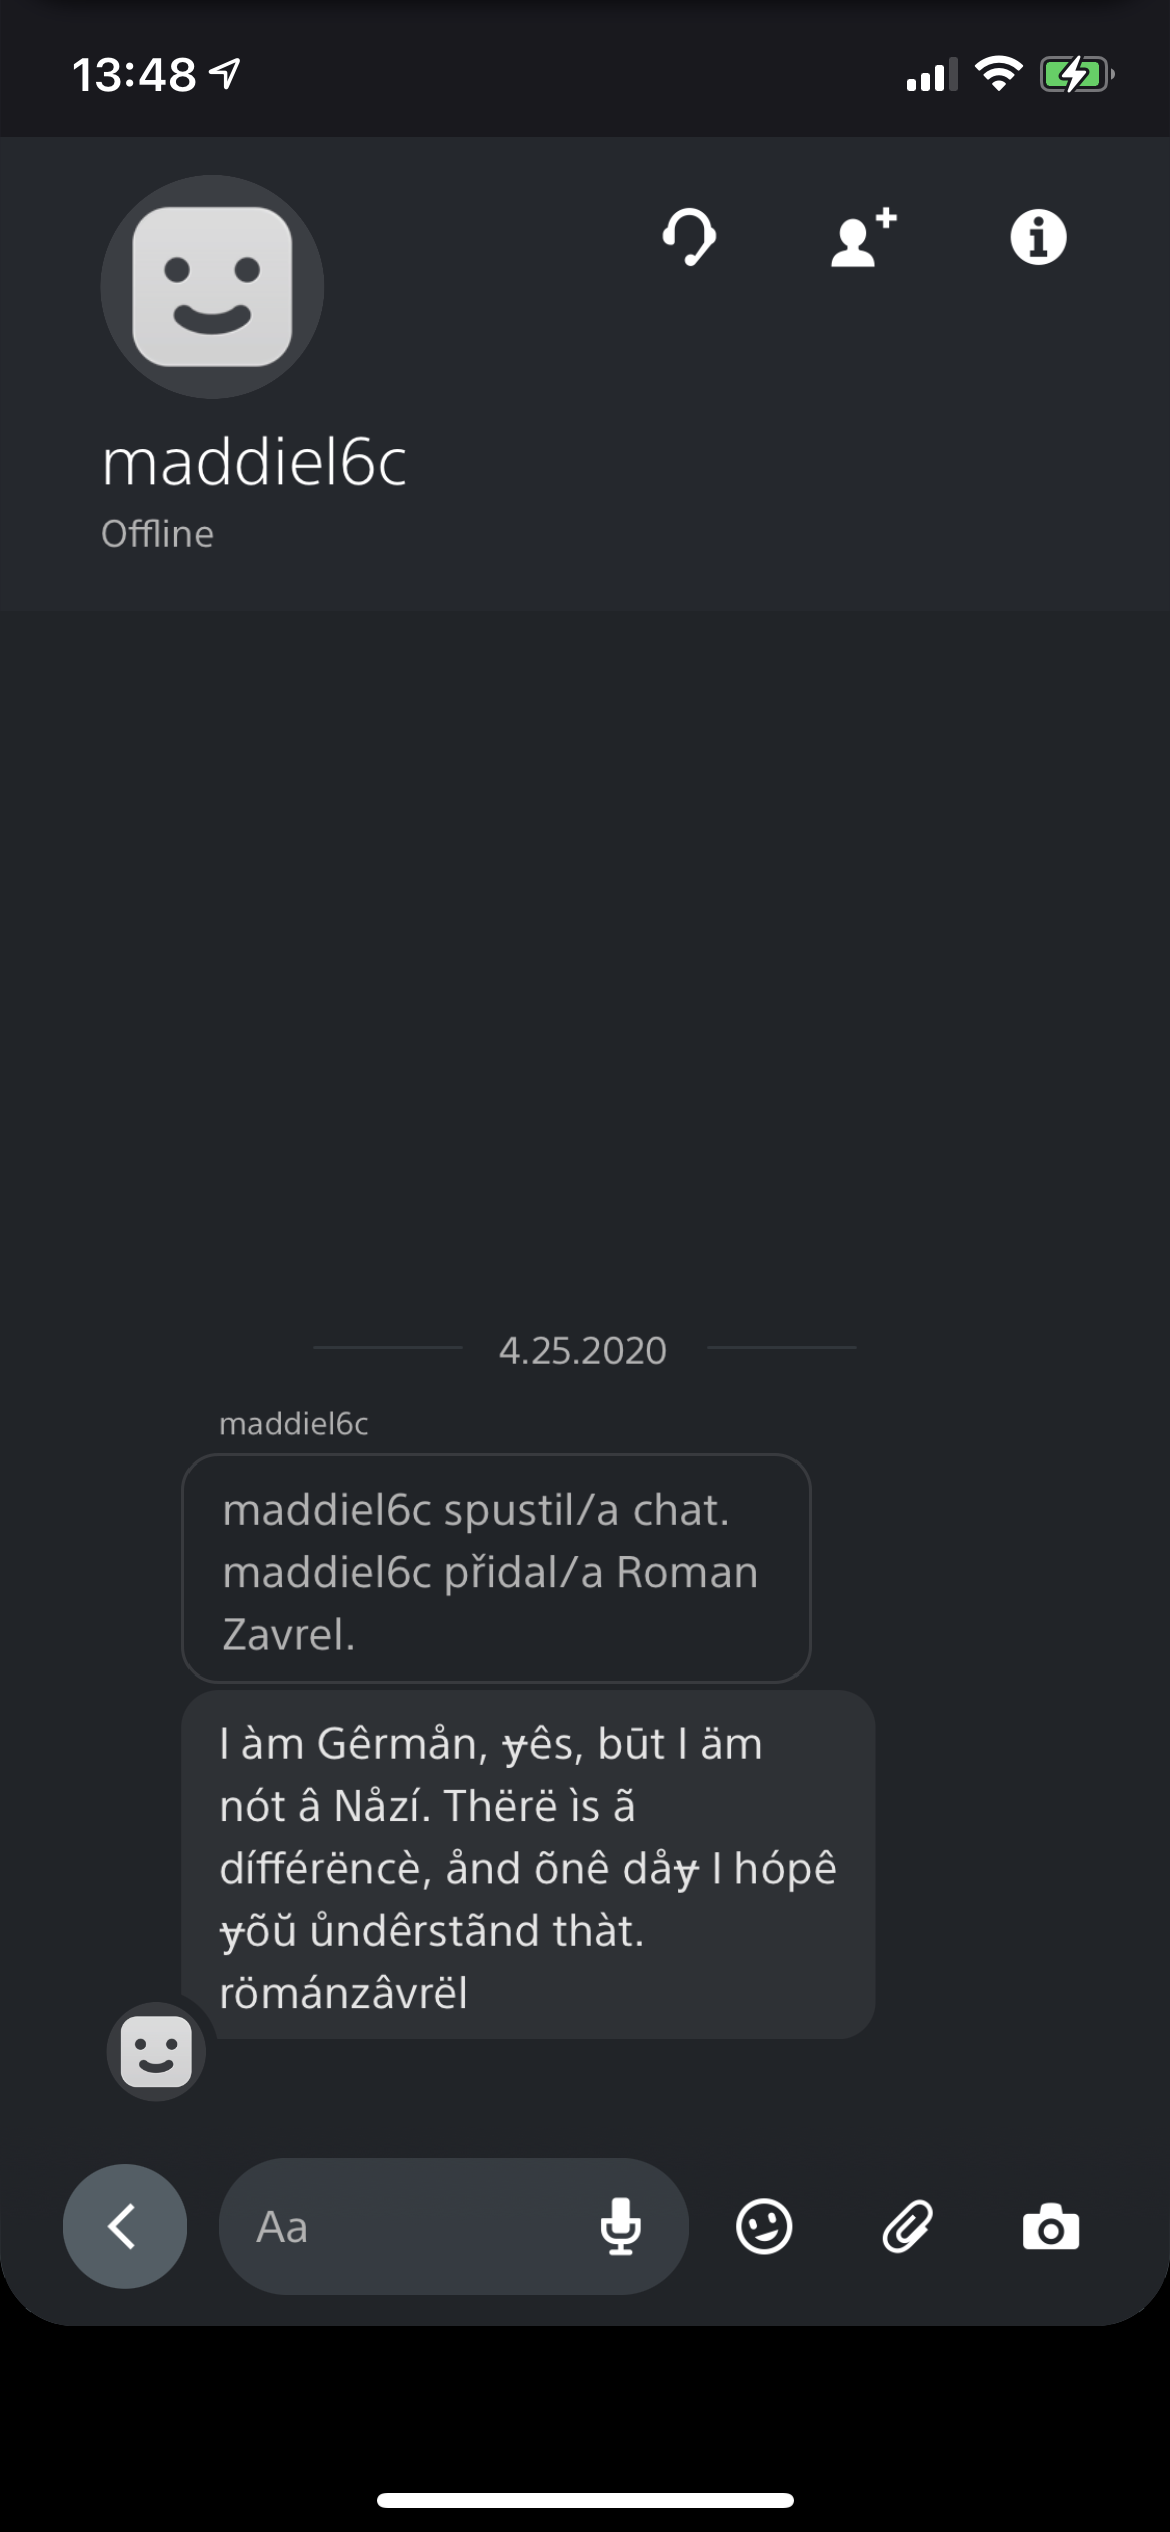Tap the 4.25.2020 date divider
Image resolution: width=1170 pixels, height=2532 pixels.
(583, 1351)
